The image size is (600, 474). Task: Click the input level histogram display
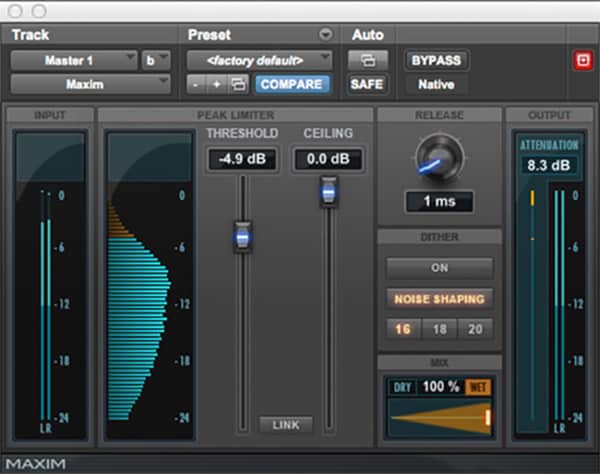(150, 285)
